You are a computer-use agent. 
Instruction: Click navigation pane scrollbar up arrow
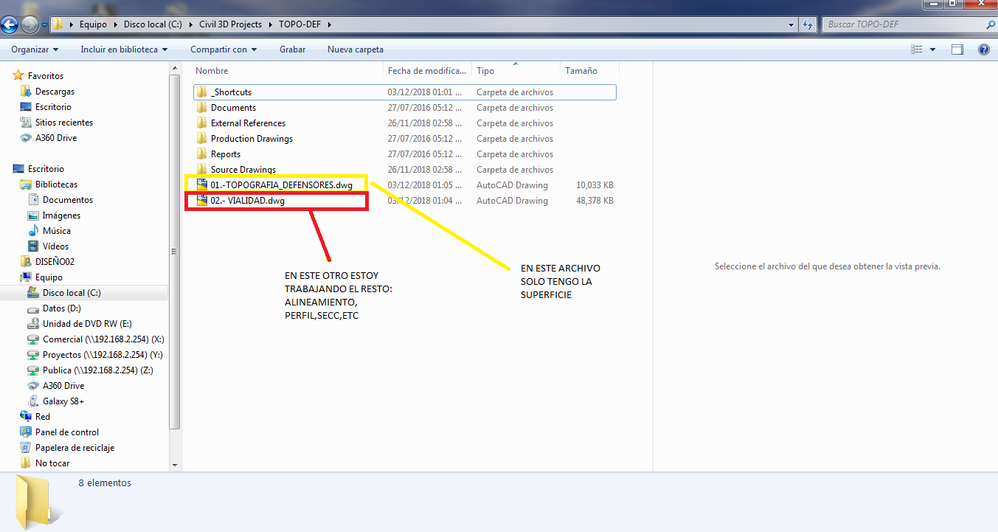(174, 68)
